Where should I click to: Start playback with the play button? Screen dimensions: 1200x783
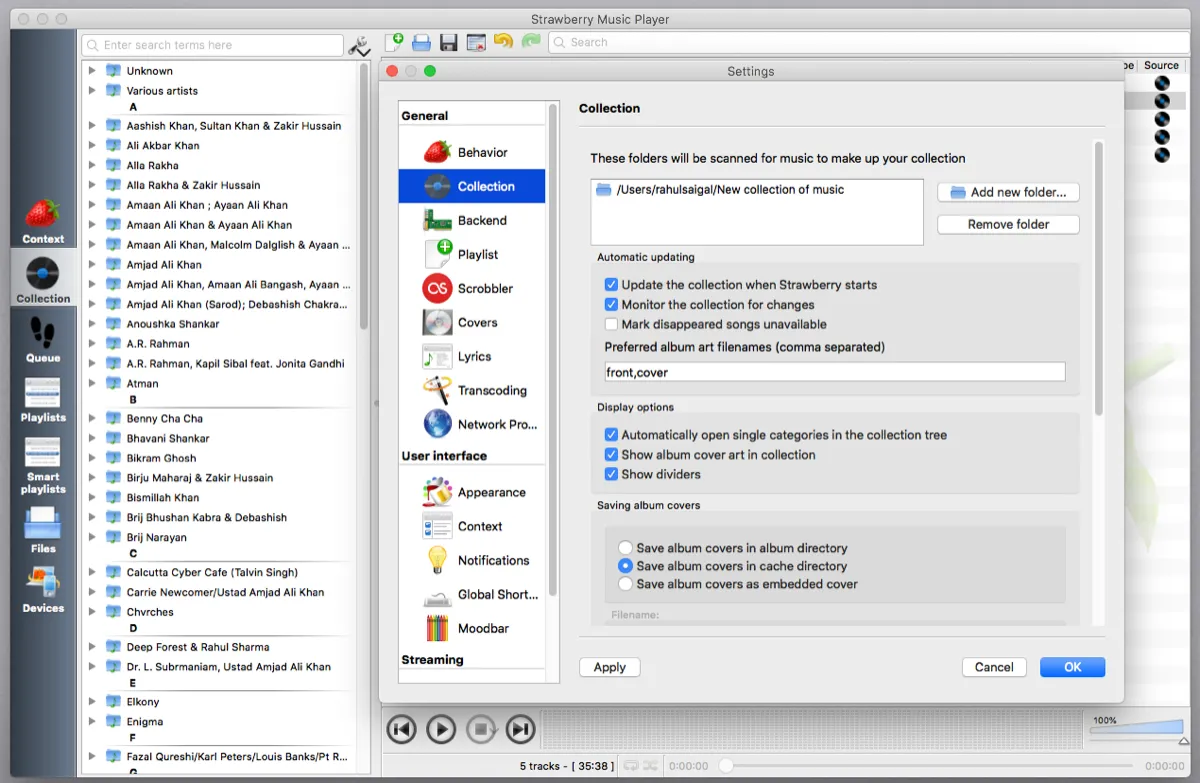(x=441, y=730)
